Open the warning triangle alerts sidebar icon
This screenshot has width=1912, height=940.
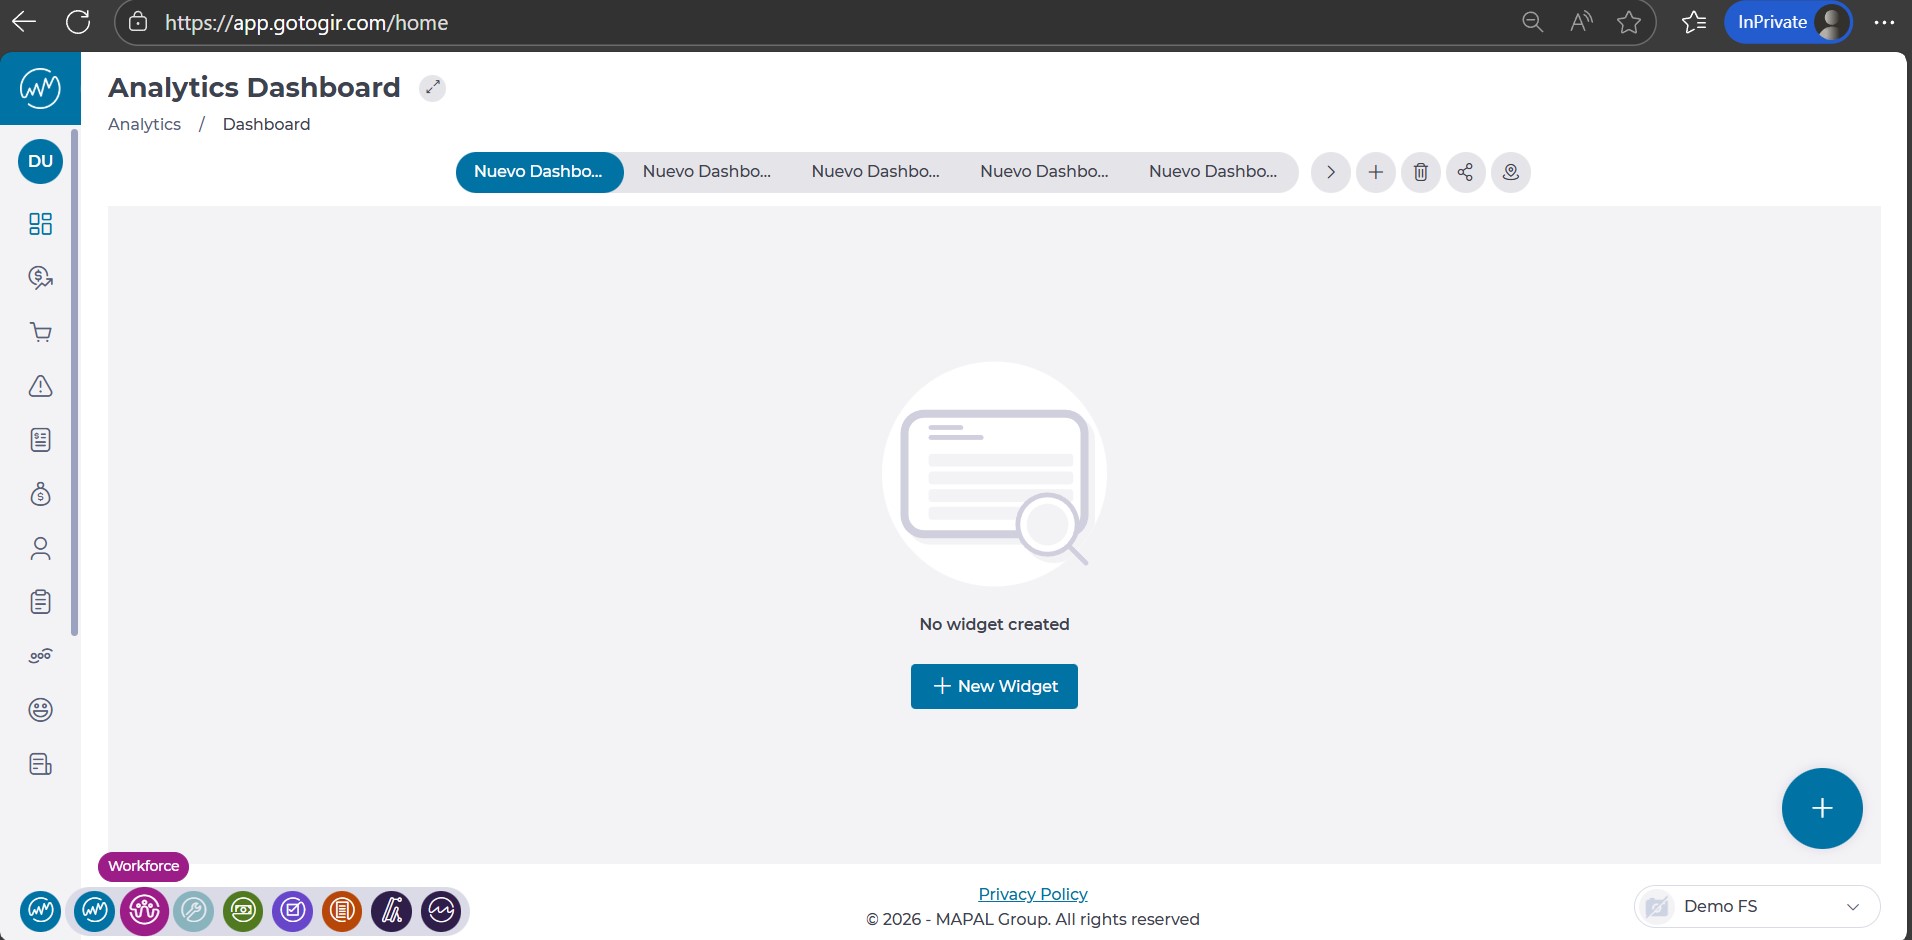40,386
